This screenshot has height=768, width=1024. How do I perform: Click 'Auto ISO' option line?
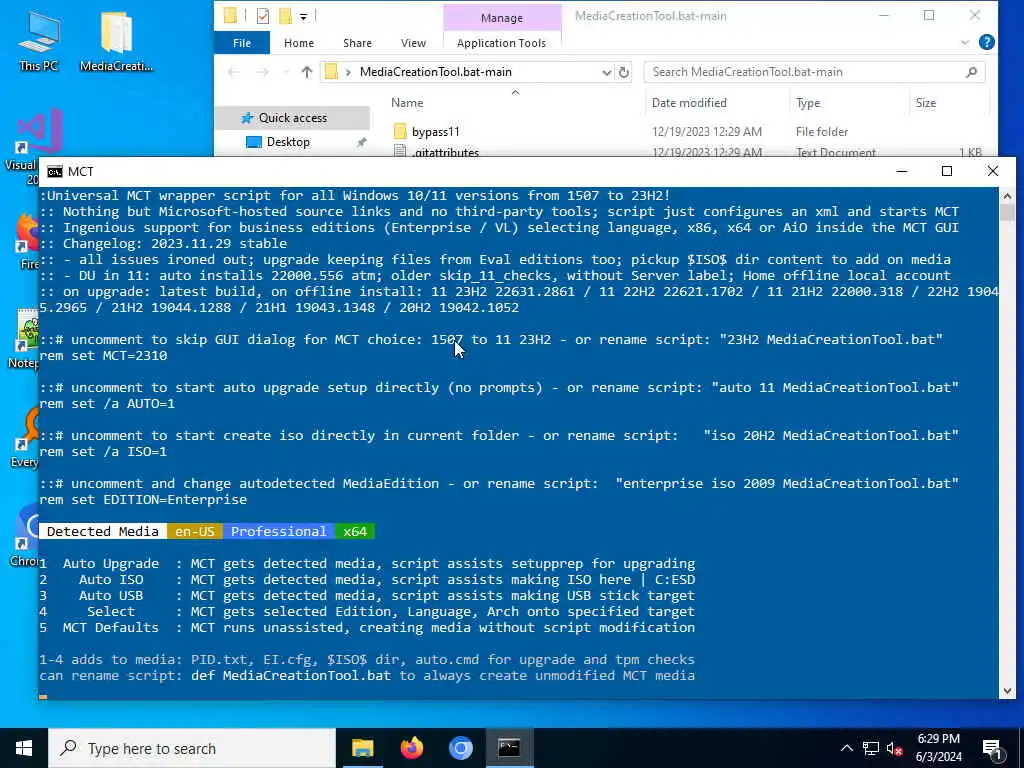click(x=367, y=579)
